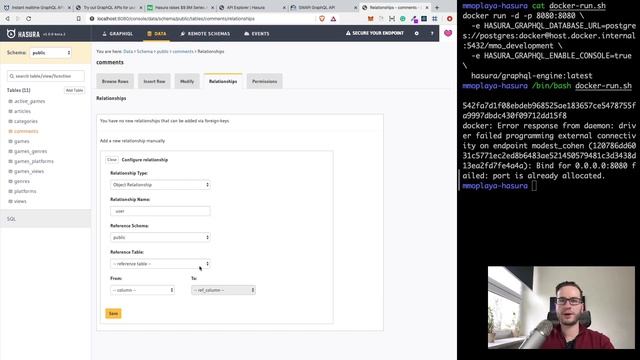Viewport: 640px width, 360px height.
Task: Click the browser address bar URL
Action: (x=176, y=18)
